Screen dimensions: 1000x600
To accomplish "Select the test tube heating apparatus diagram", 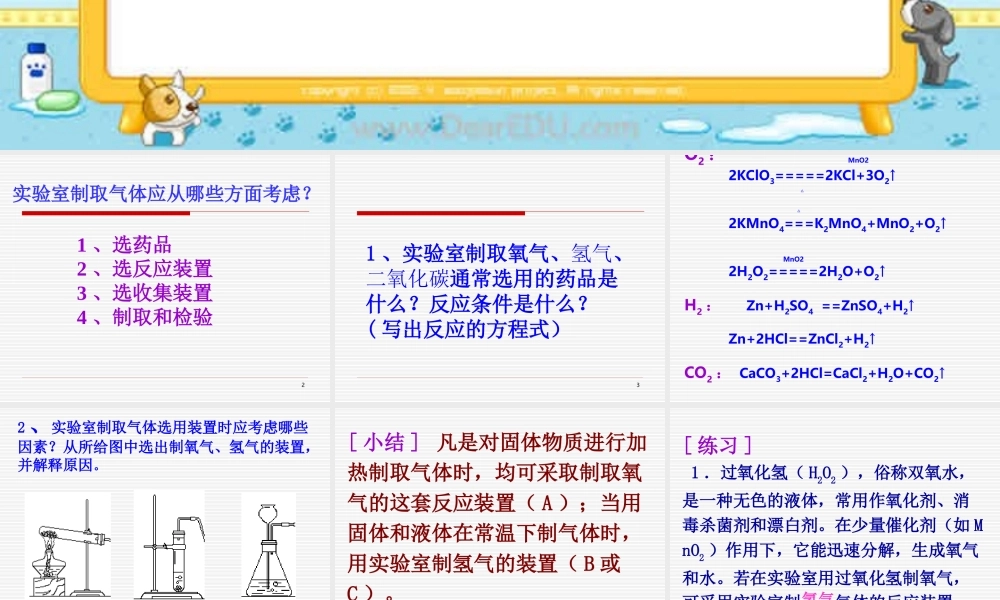I will click(68, 545).
